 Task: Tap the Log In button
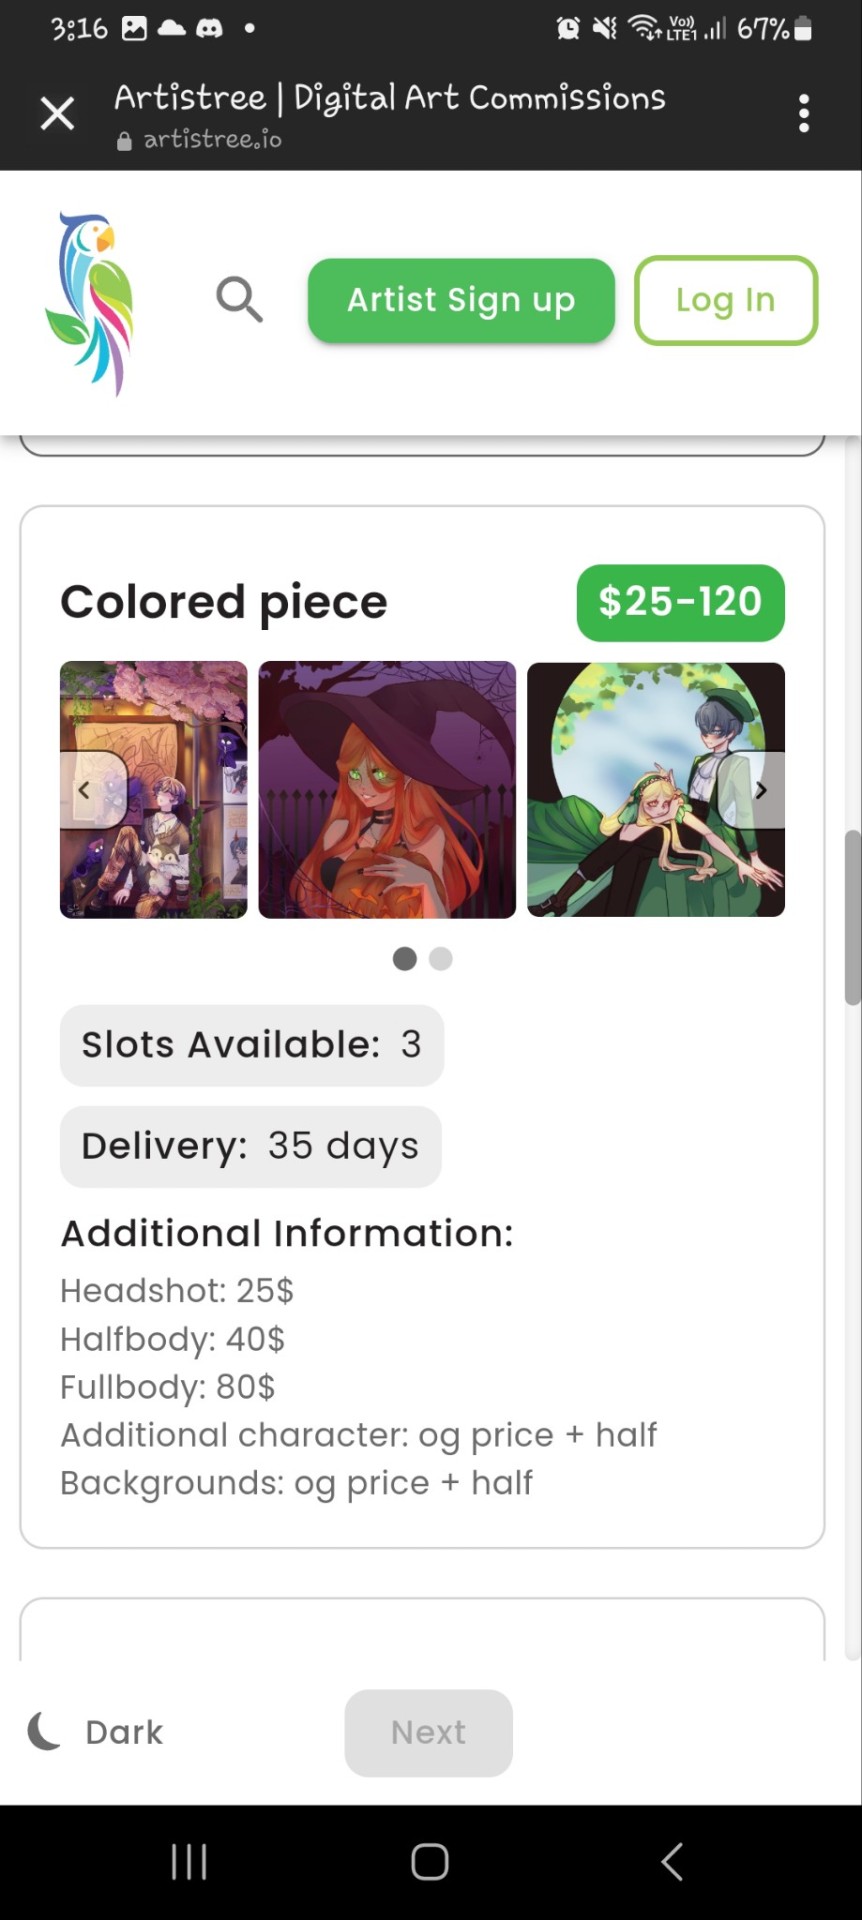pos(726,300)
